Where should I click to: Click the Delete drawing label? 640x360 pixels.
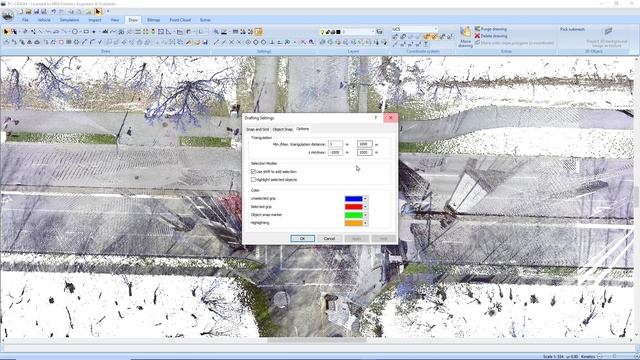(x=494, y=36)
